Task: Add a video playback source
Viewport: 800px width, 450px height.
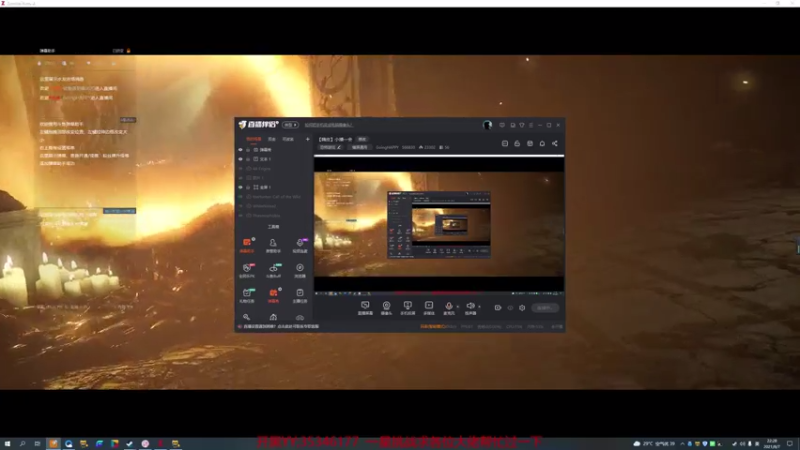Action: tap(429, 308)
